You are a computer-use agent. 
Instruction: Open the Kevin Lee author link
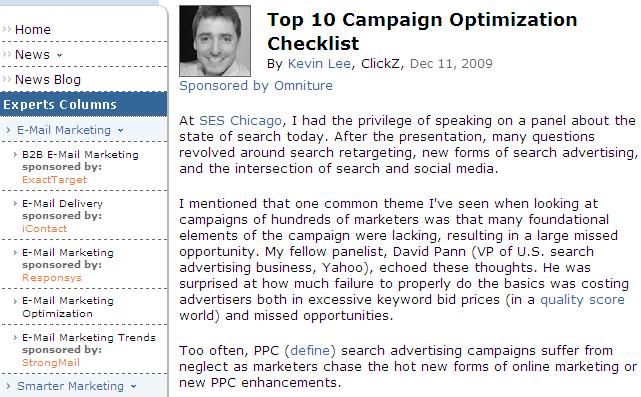[x=319, y=64]
